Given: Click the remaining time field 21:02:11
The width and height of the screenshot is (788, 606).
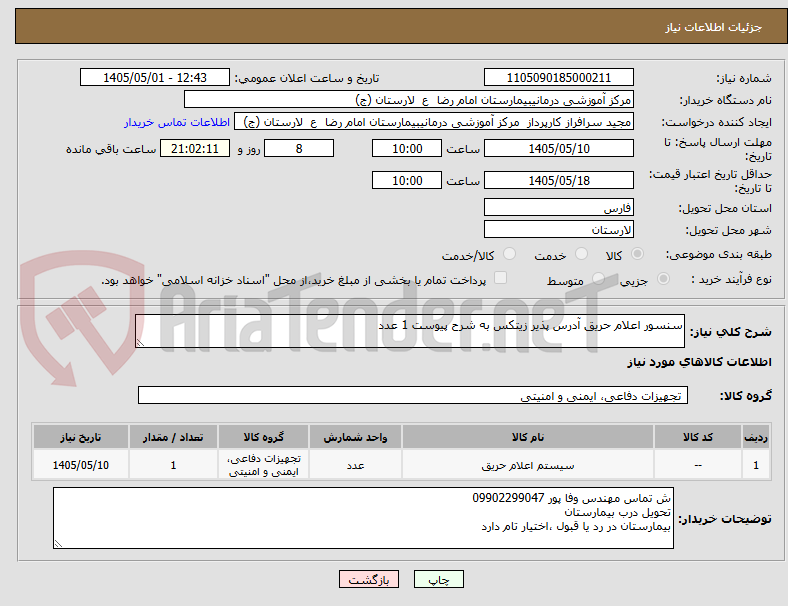Looking at the screenshot, I should [x=195, y=148].
